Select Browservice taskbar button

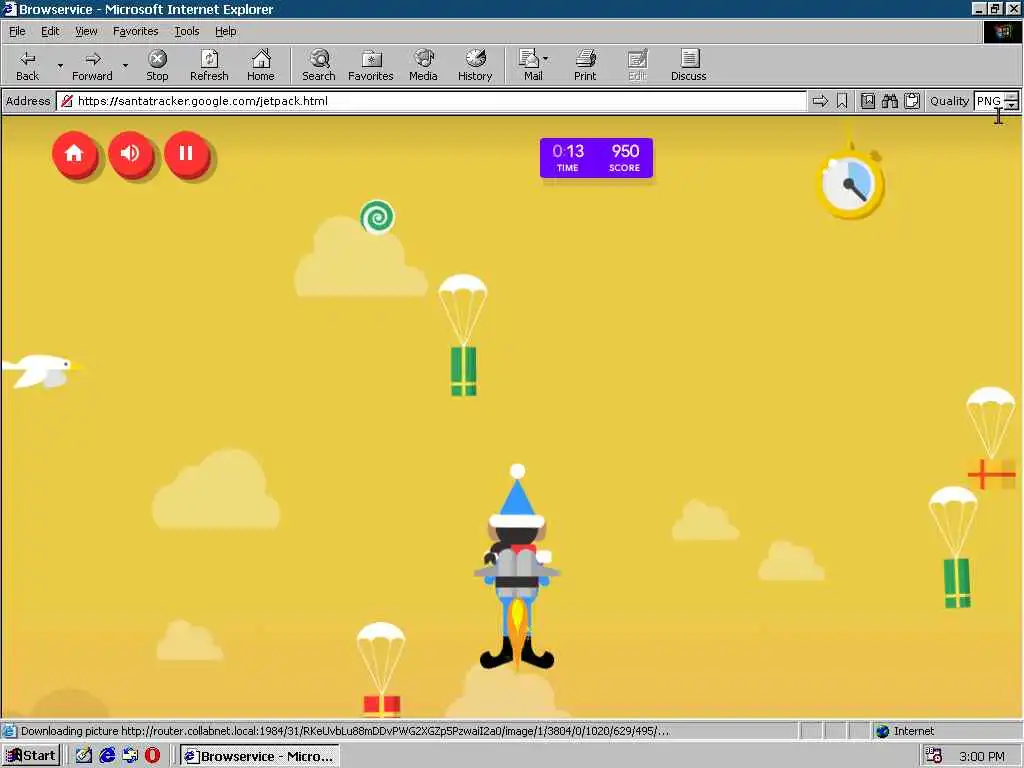259,756
